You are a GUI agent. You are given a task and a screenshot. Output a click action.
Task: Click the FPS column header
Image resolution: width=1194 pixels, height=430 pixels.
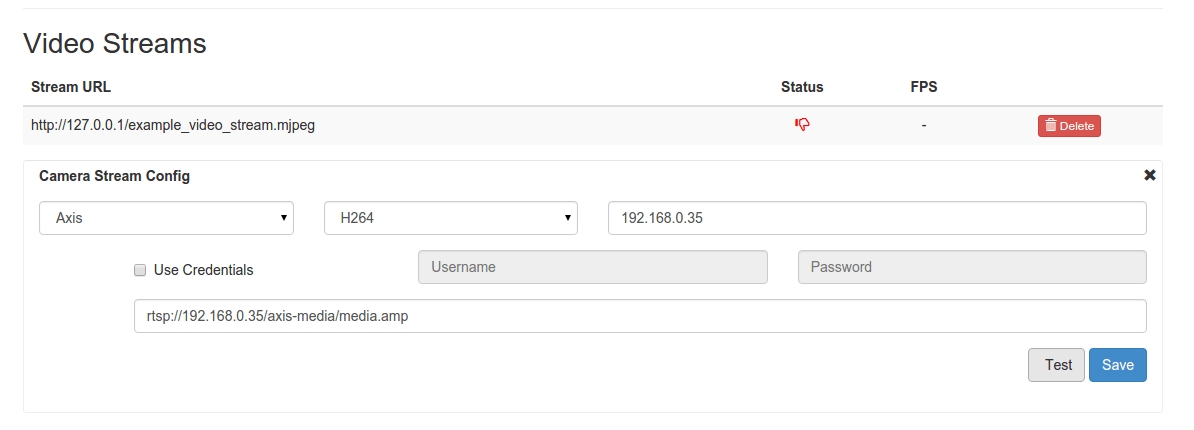pyautogui.click(x=923, y=87)
